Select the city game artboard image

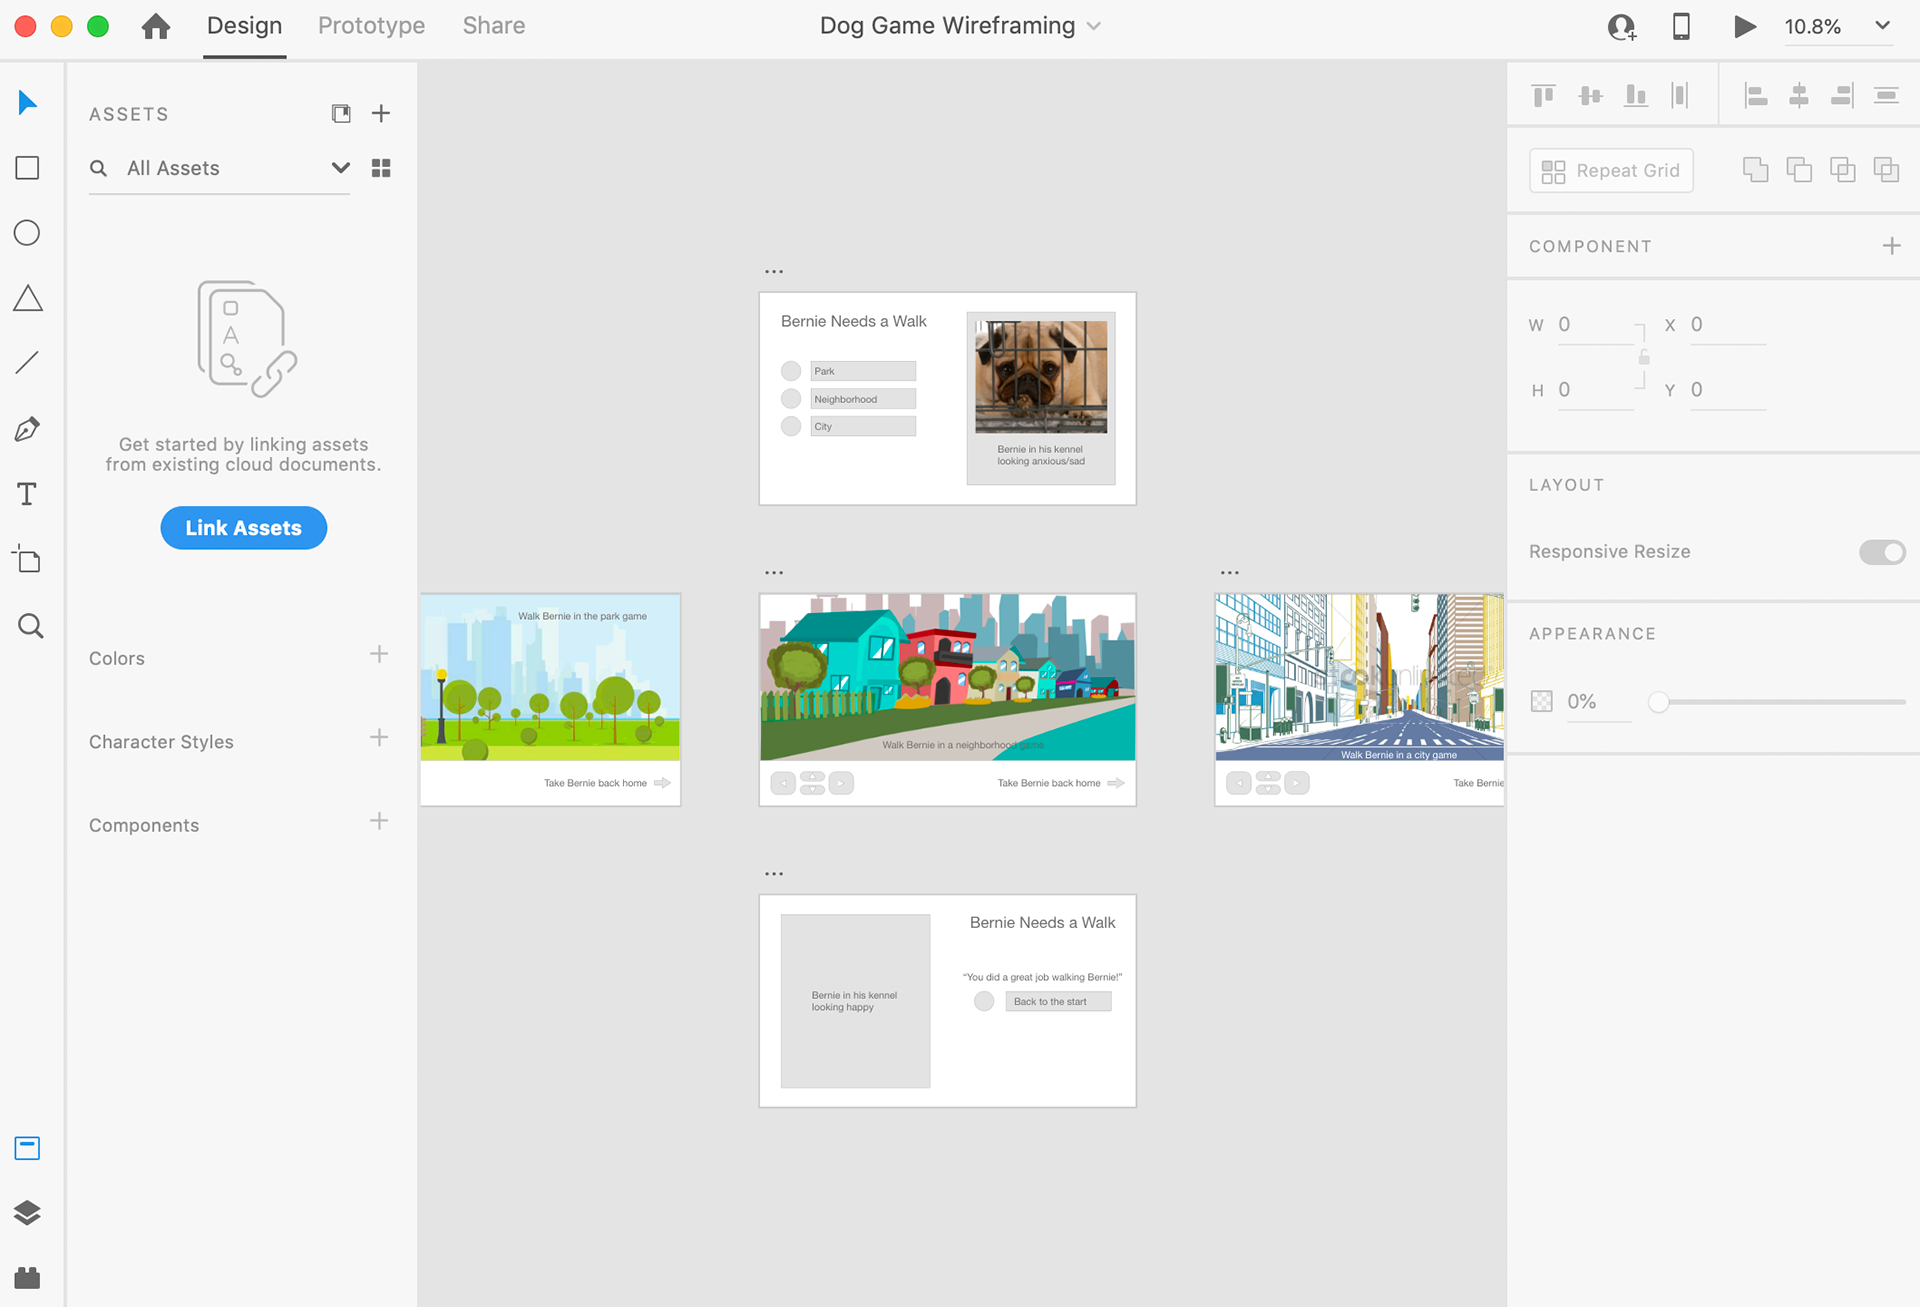pyautogui.click(x=1359, y=677)
